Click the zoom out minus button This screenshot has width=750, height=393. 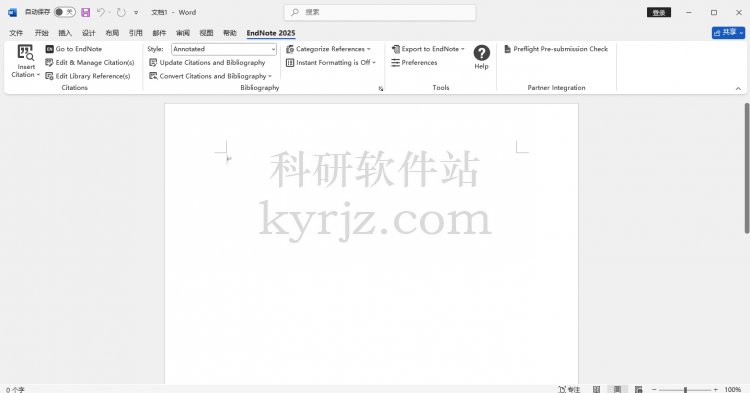point(654,390)
